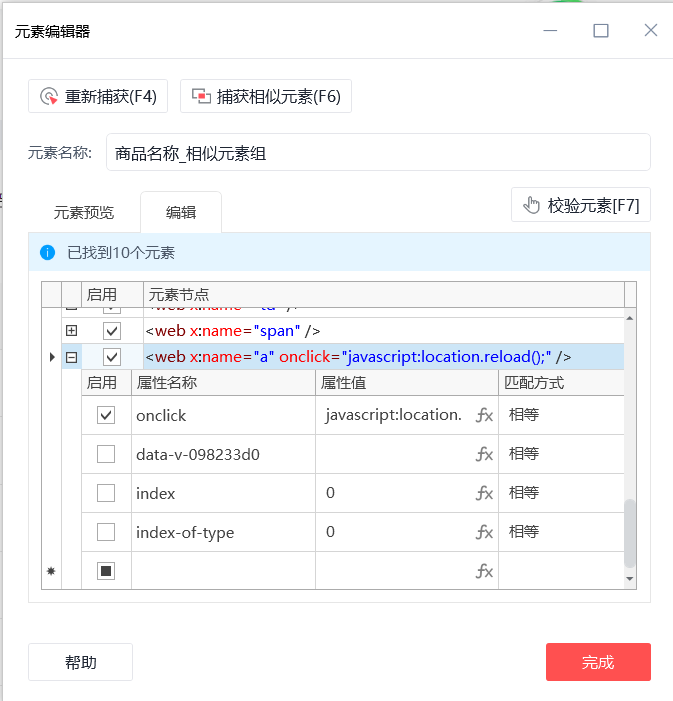
Task: Open match mode for data-v-098233d0 row
Action: point(561,454)
